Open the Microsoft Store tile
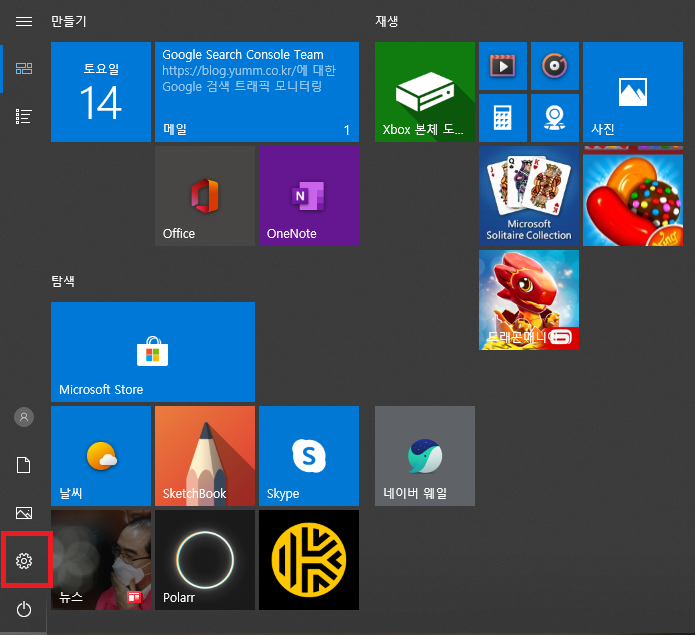Screen dimensions: 695x635 tap(153, 352)
